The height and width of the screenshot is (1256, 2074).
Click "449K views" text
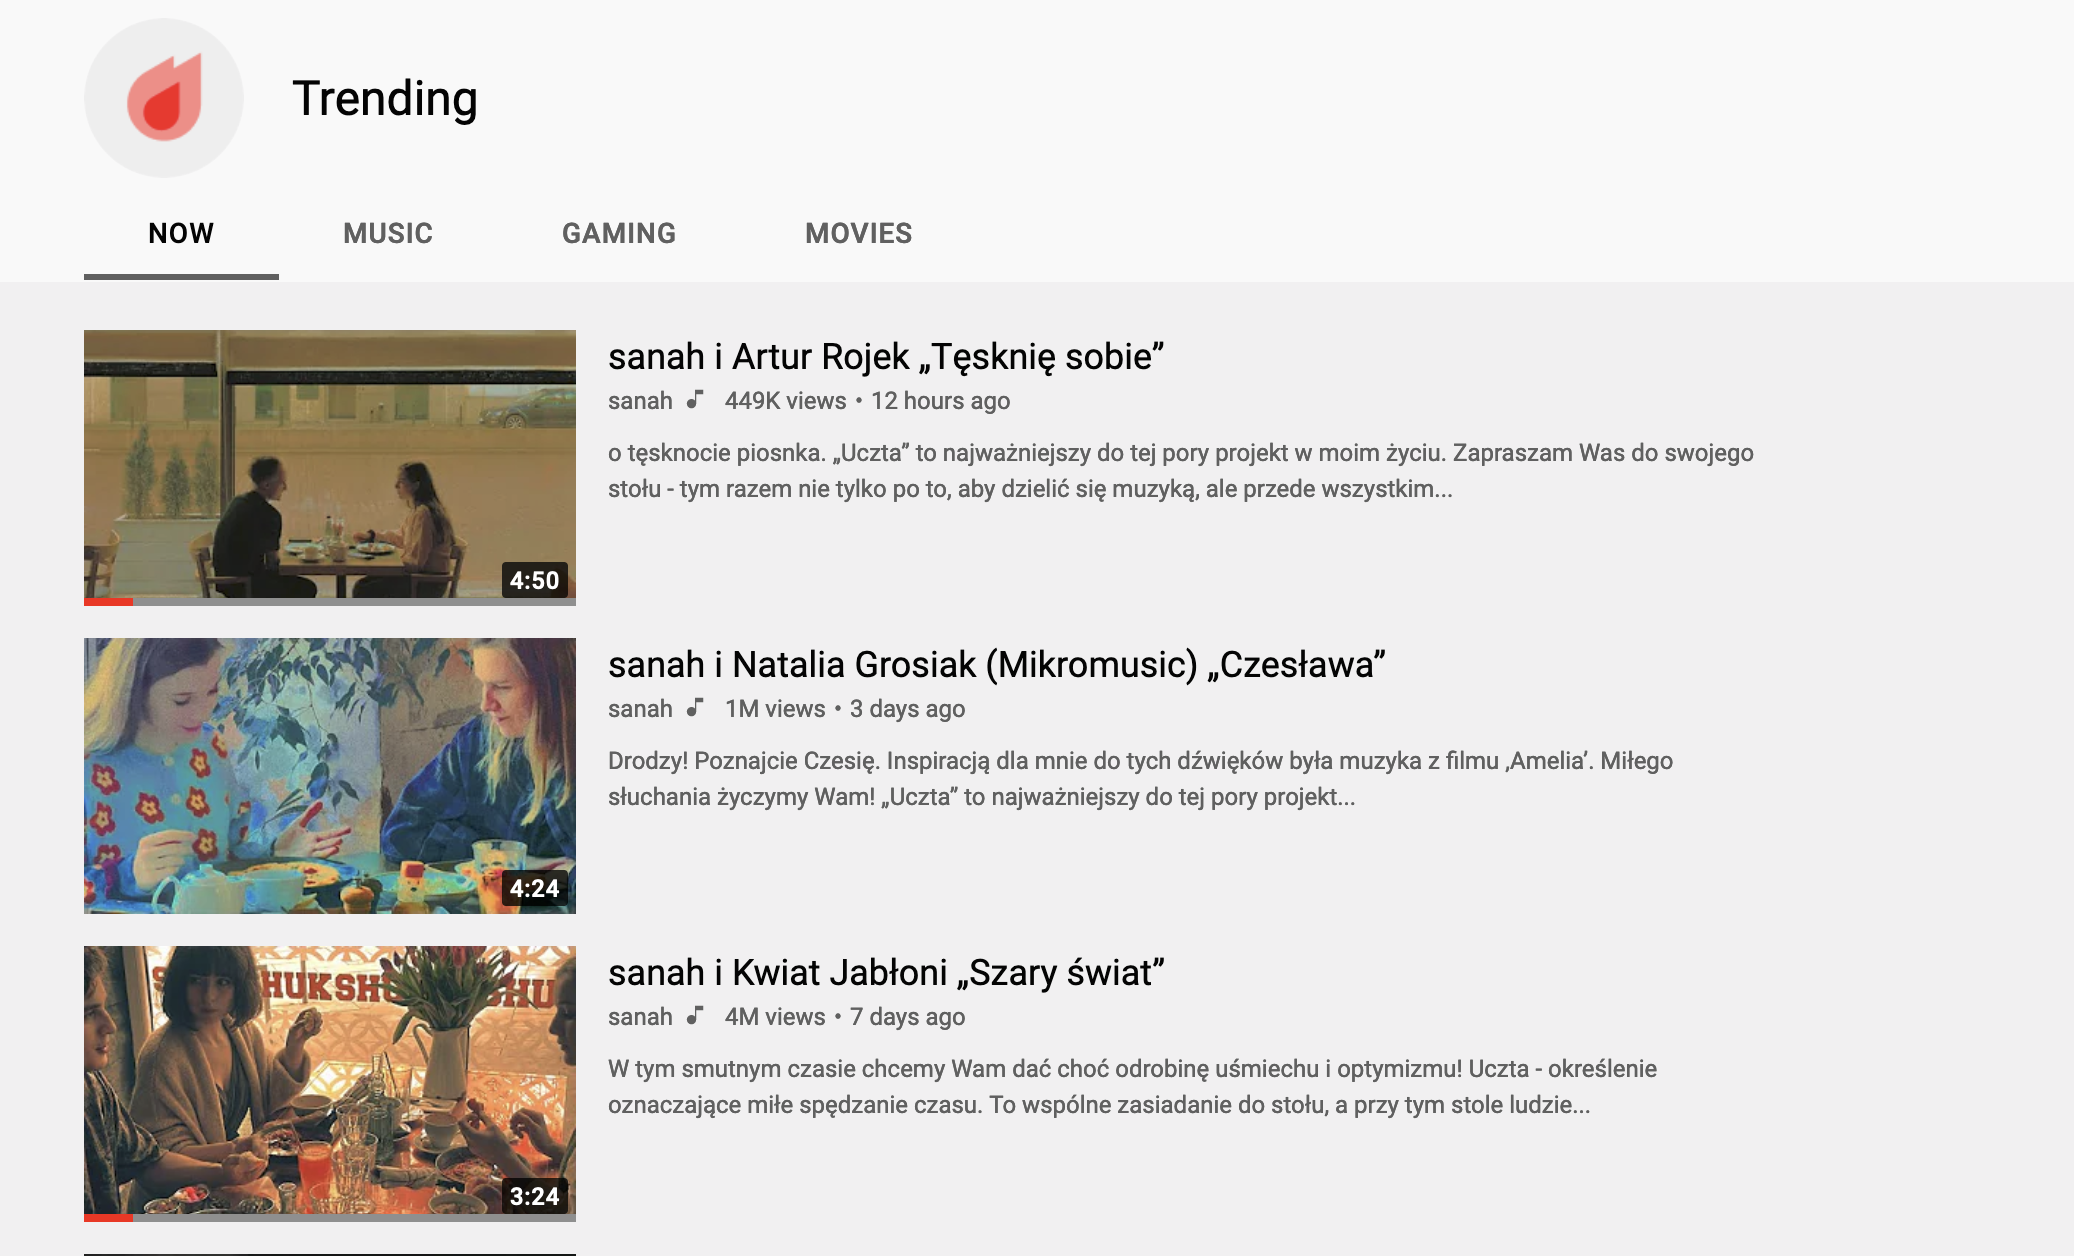(785, 401)
